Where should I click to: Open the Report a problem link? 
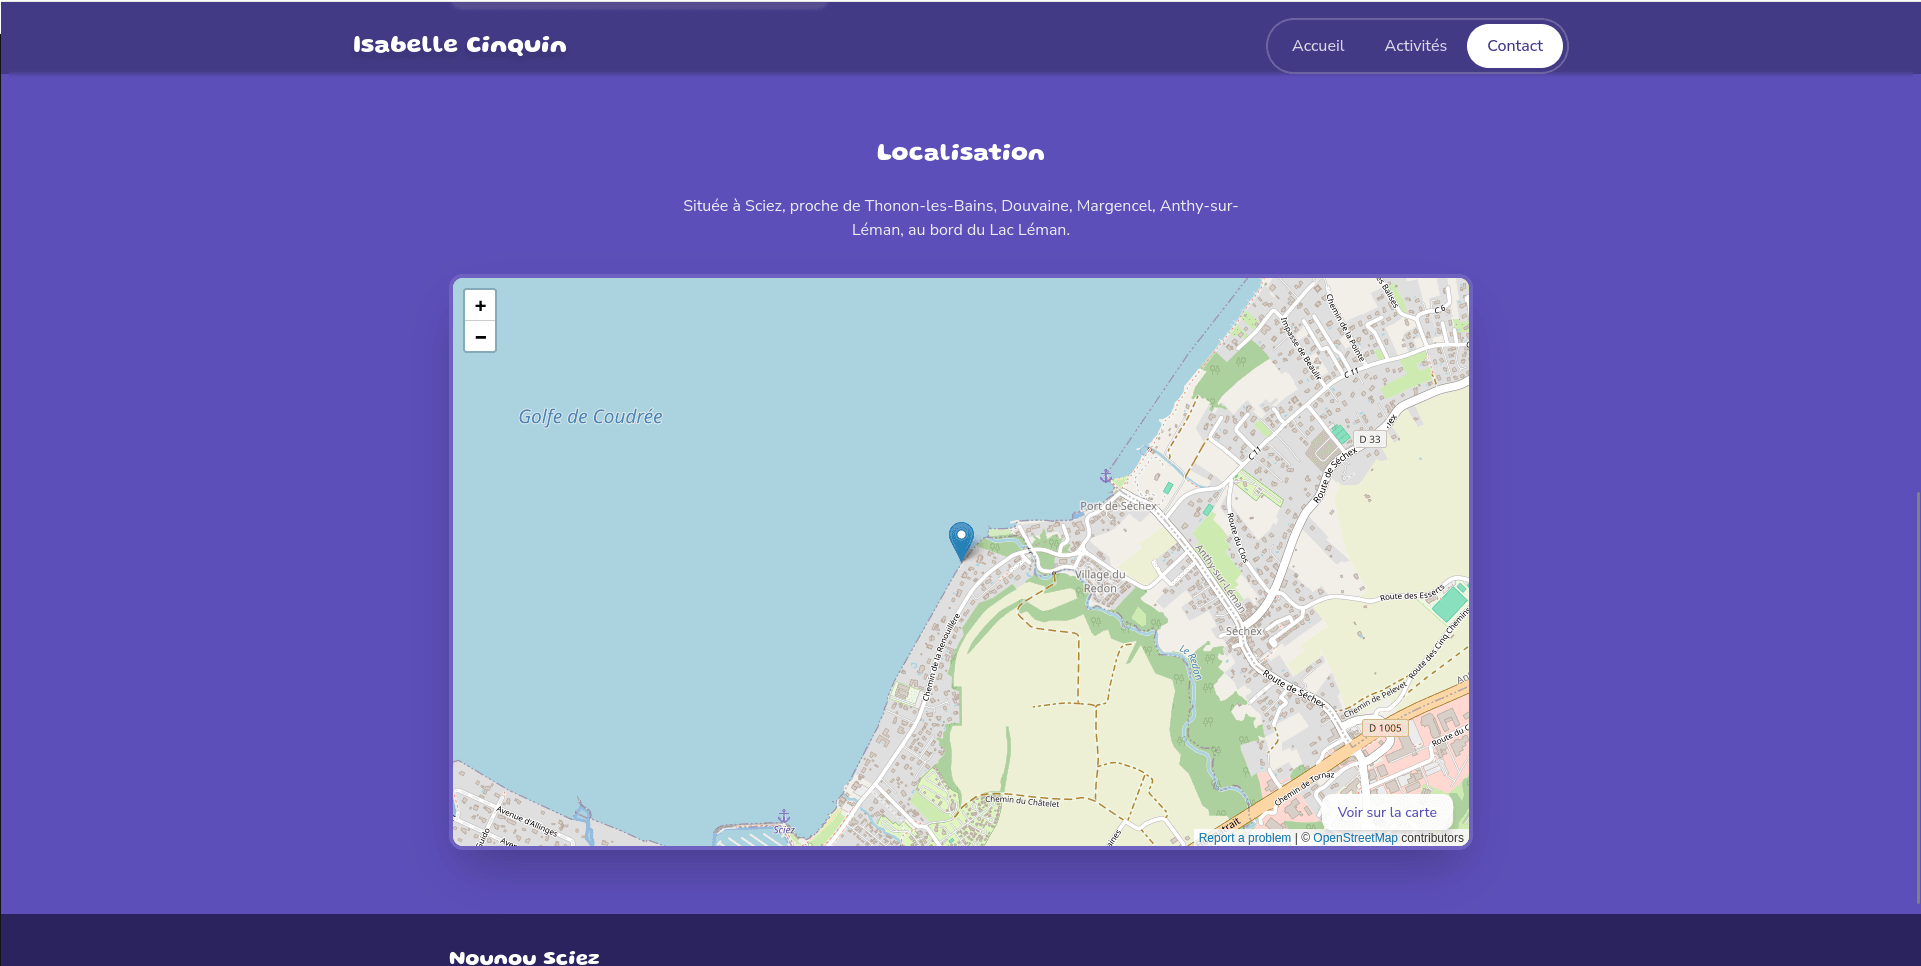1244,838
